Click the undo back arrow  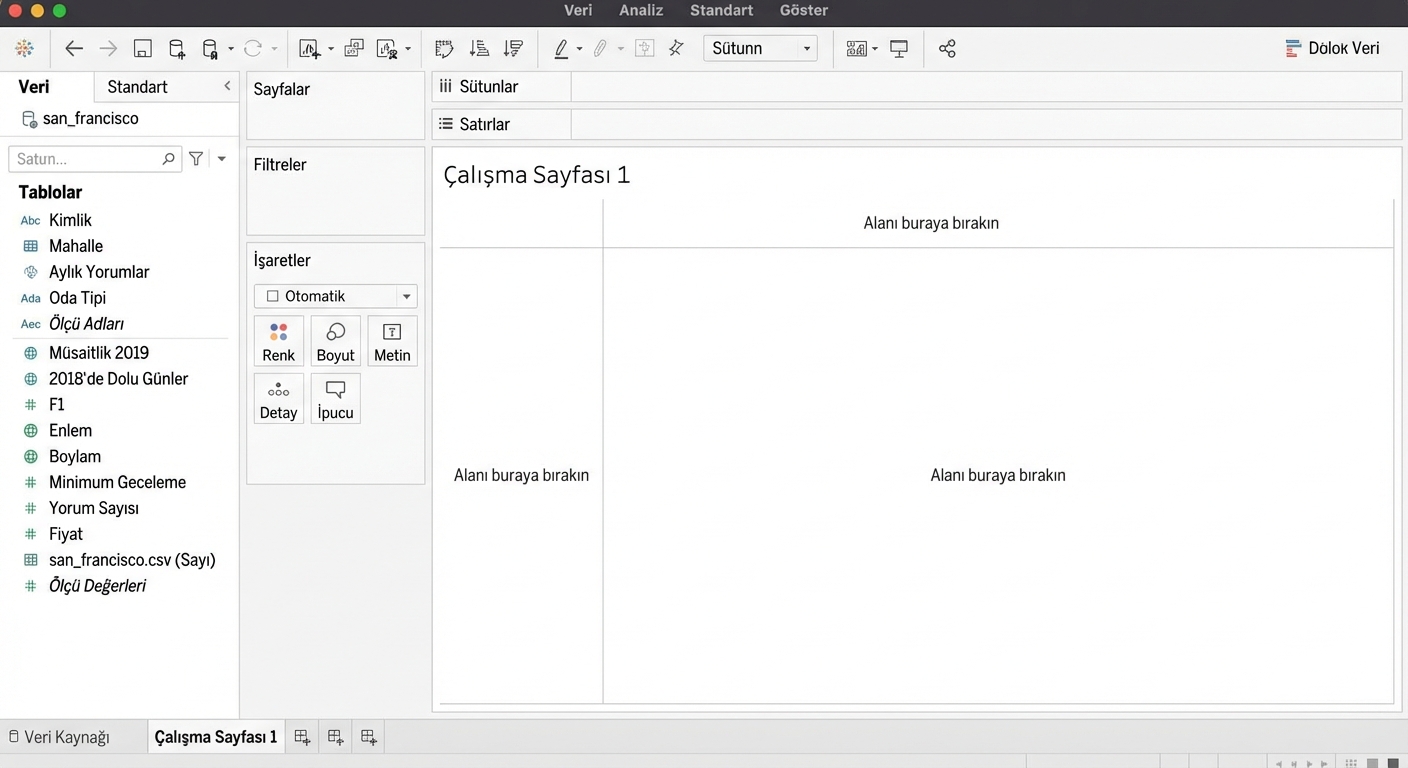[x=74, y=48]
